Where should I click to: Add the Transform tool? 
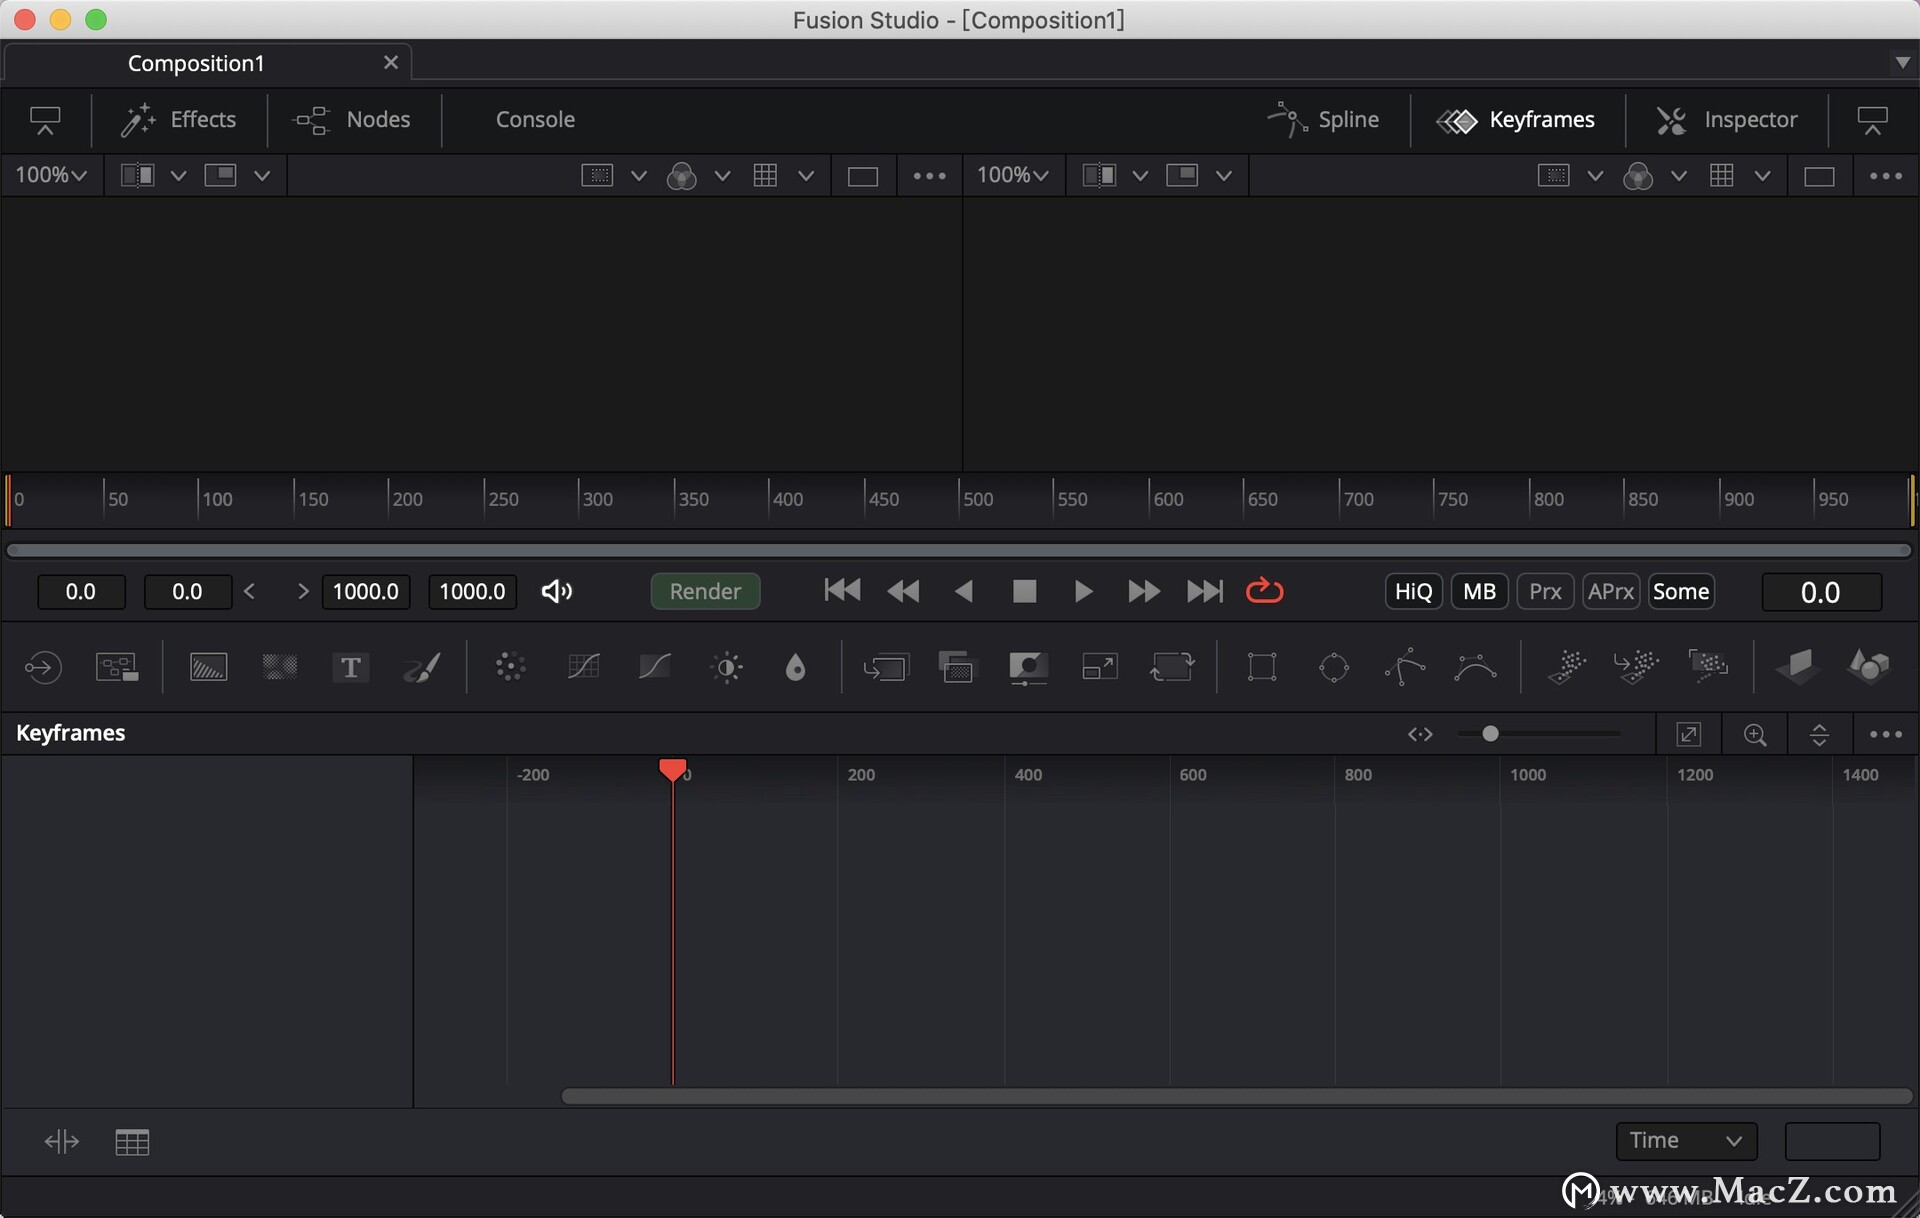[x=1172, y=667]
